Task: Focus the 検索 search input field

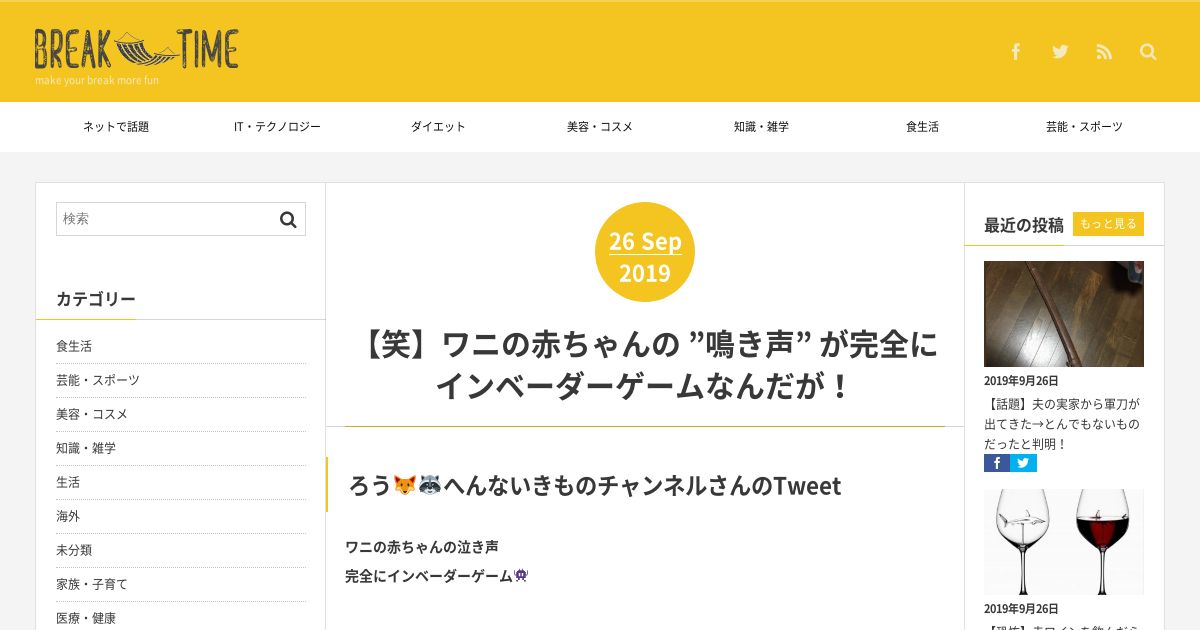Action: [x=166, y=219]
